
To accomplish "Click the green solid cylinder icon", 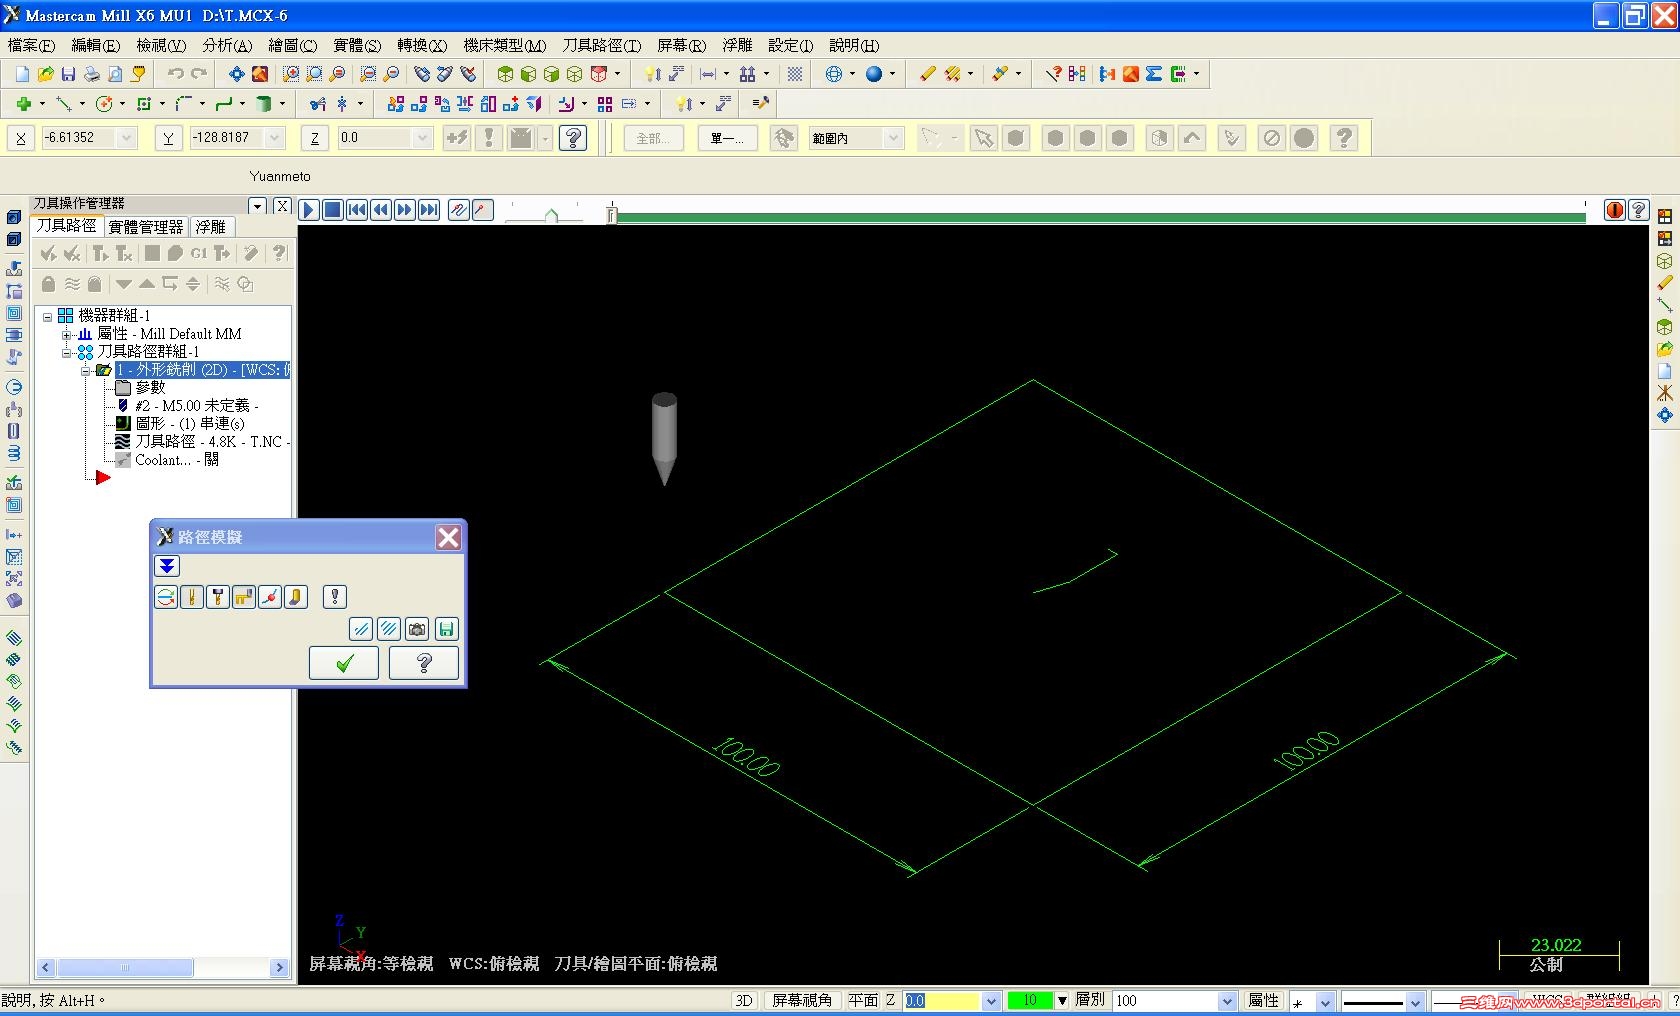I will (x=264, y=103).
